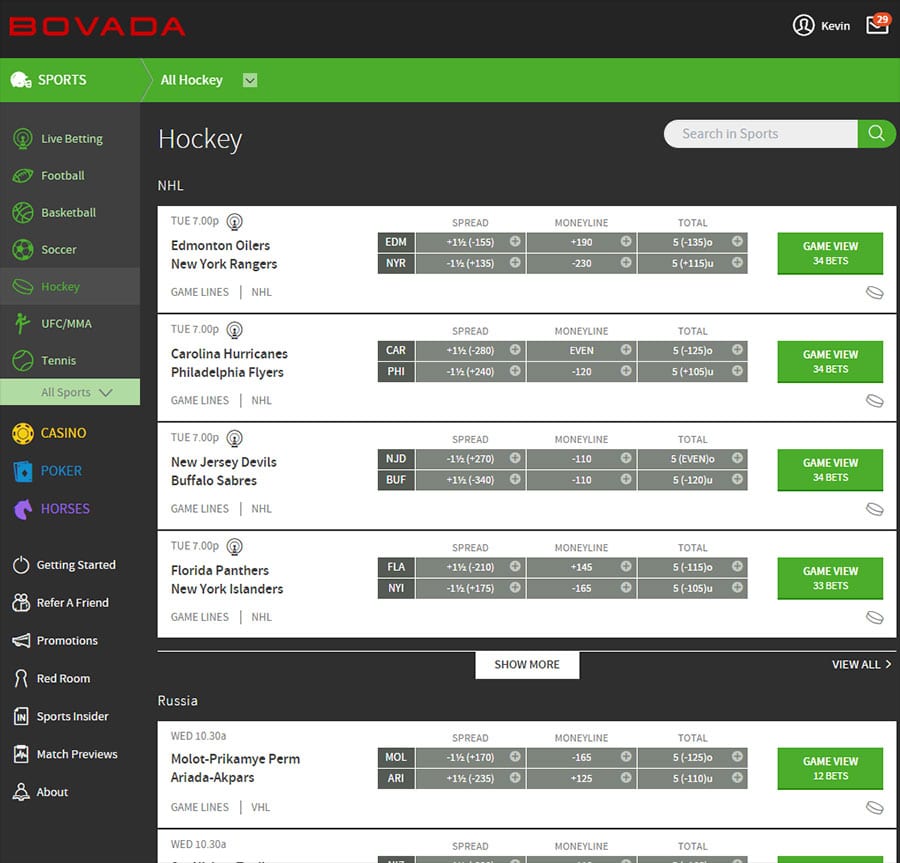Select Basketball in the sidebar
Viewport: 900px width, 863px height.
(70, 212)
